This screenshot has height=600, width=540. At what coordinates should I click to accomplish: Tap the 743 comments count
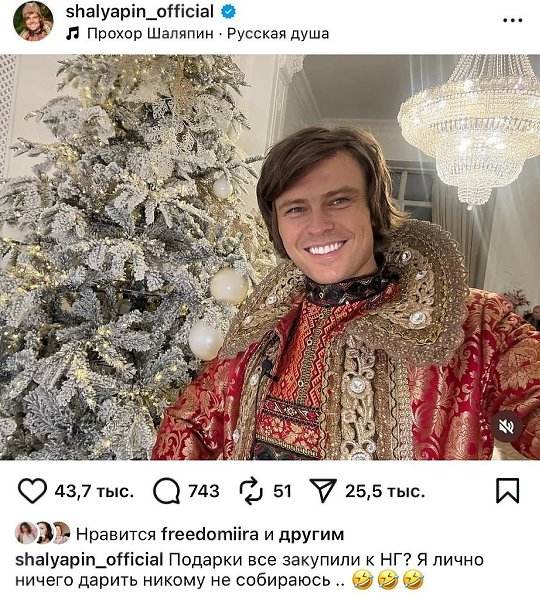[x=204, y=491]
